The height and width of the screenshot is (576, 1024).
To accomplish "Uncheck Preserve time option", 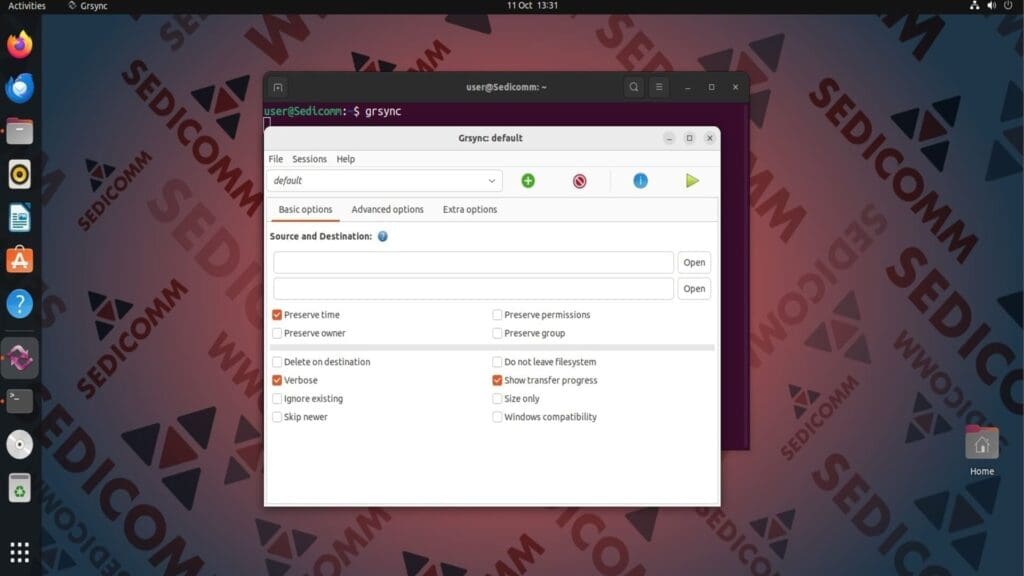I will click(277, 315).
